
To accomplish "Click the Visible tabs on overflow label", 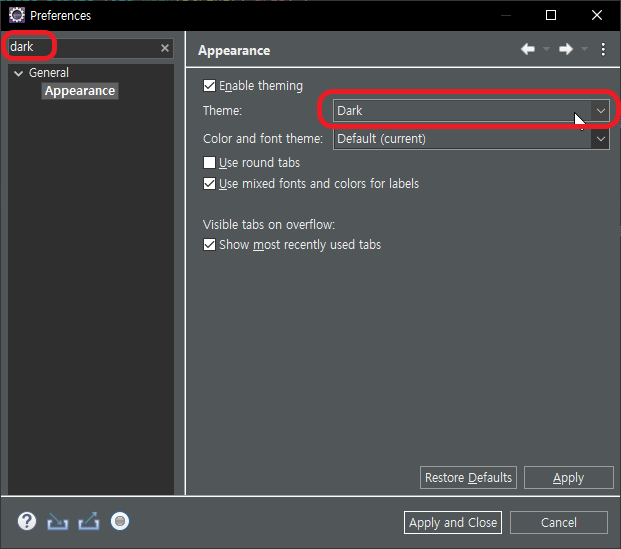I will [x=269, y=225].
